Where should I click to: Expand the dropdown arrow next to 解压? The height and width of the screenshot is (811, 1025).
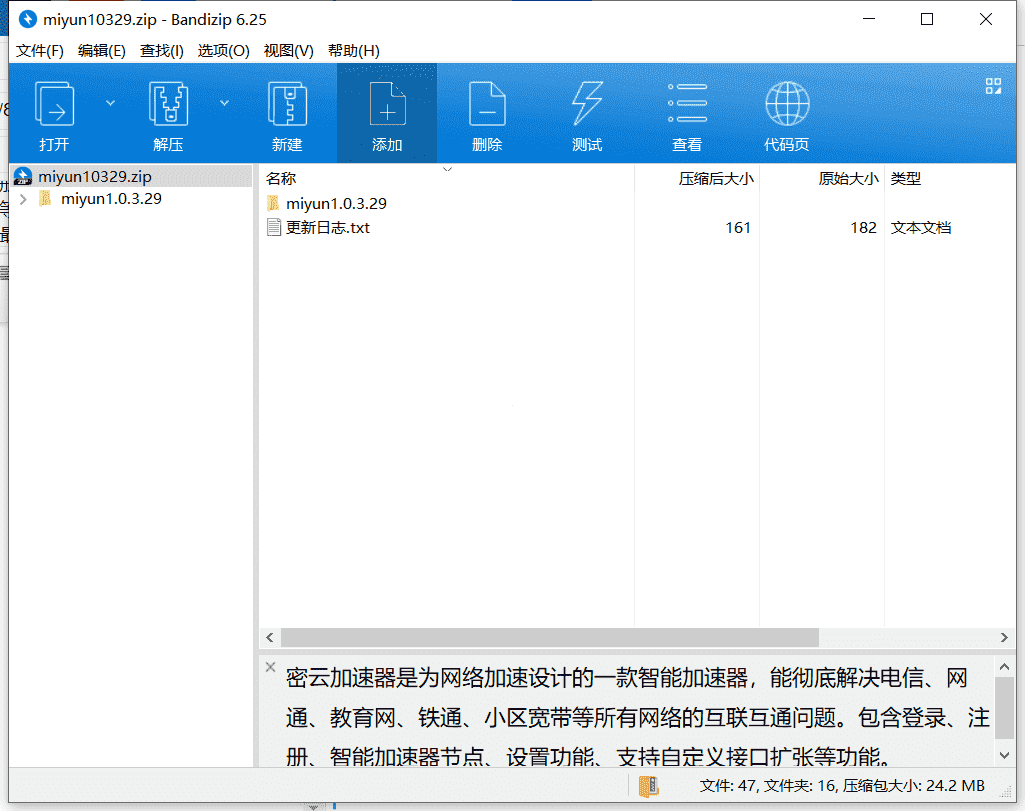pyautogui.click(x=224, y=103)
